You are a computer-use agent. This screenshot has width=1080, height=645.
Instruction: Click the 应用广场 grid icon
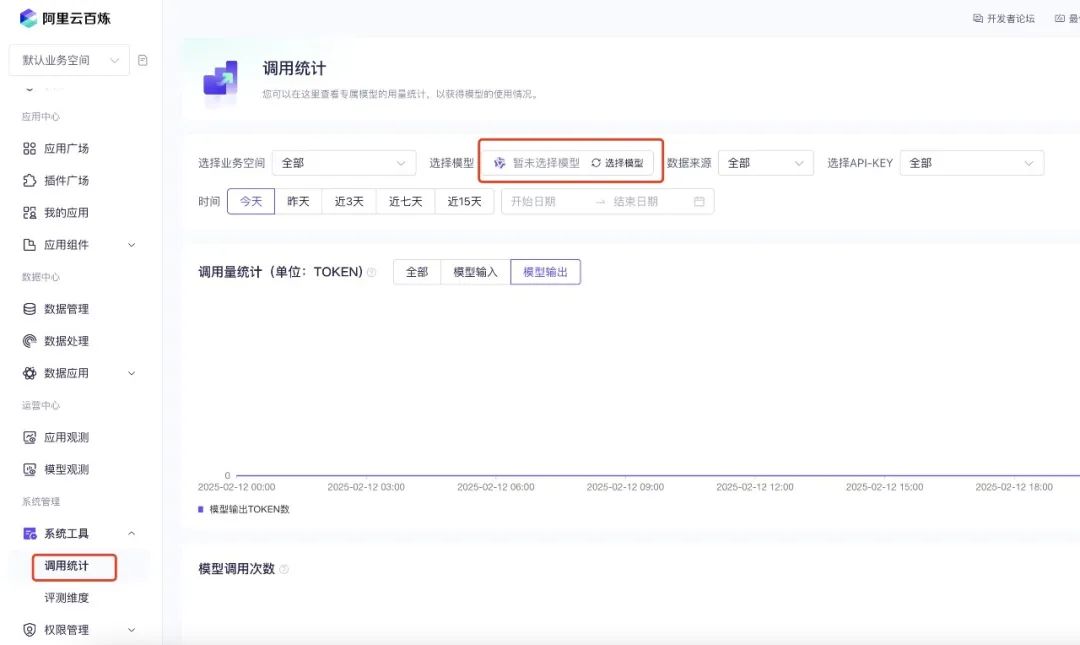tap(30, 148)
